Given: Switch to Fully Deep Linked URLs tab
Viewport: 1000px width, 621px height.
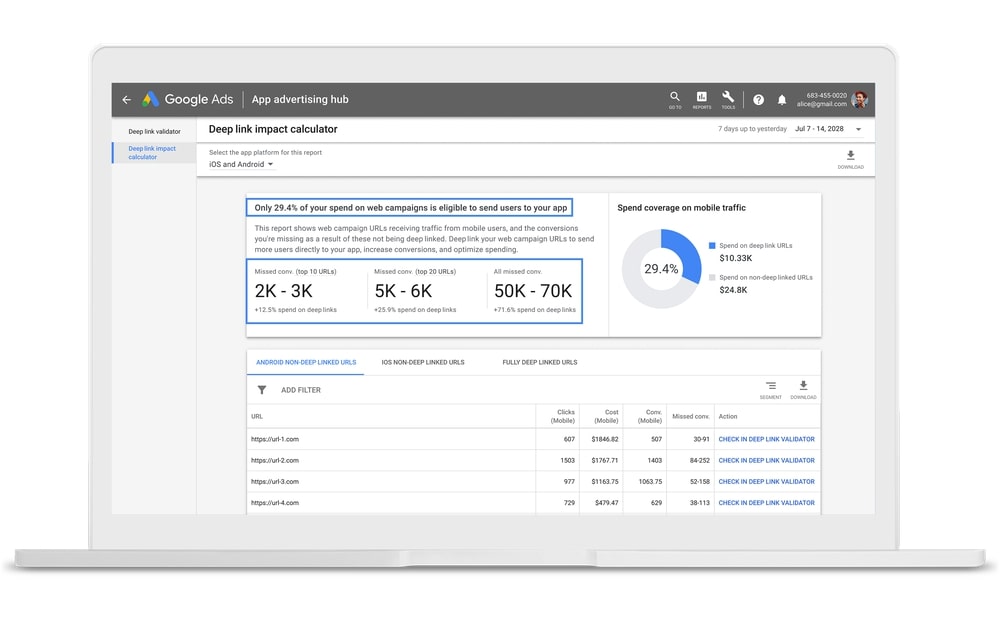Looking at the screenshot, I should [539, 362].
